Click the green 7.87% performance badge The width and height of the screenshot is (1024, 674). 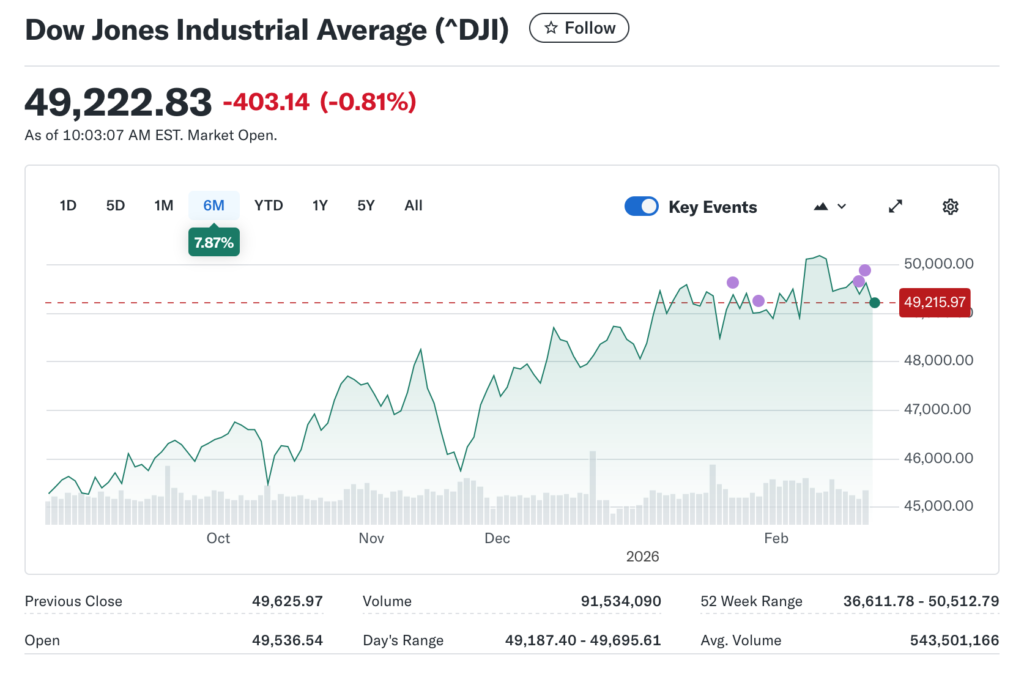click(x=213, y=241)
